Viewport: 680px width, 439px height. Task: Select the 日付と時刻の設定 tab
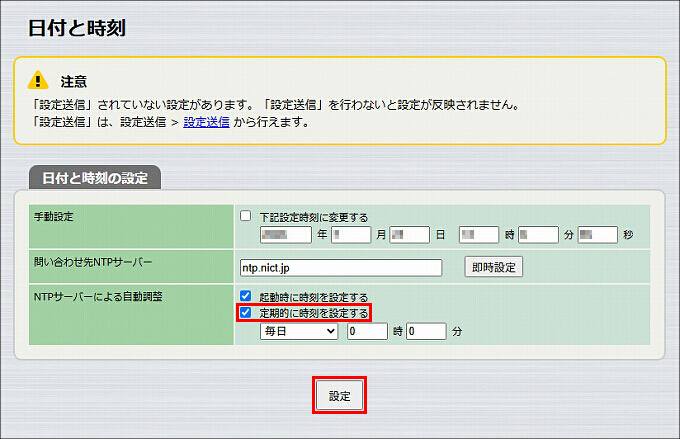click(x=95, y=177)
